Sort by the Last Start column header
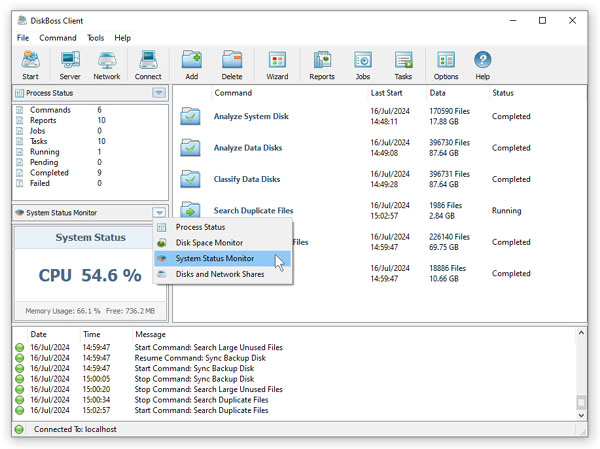Screen dimensions: 600x449 [x=386, y=93]
